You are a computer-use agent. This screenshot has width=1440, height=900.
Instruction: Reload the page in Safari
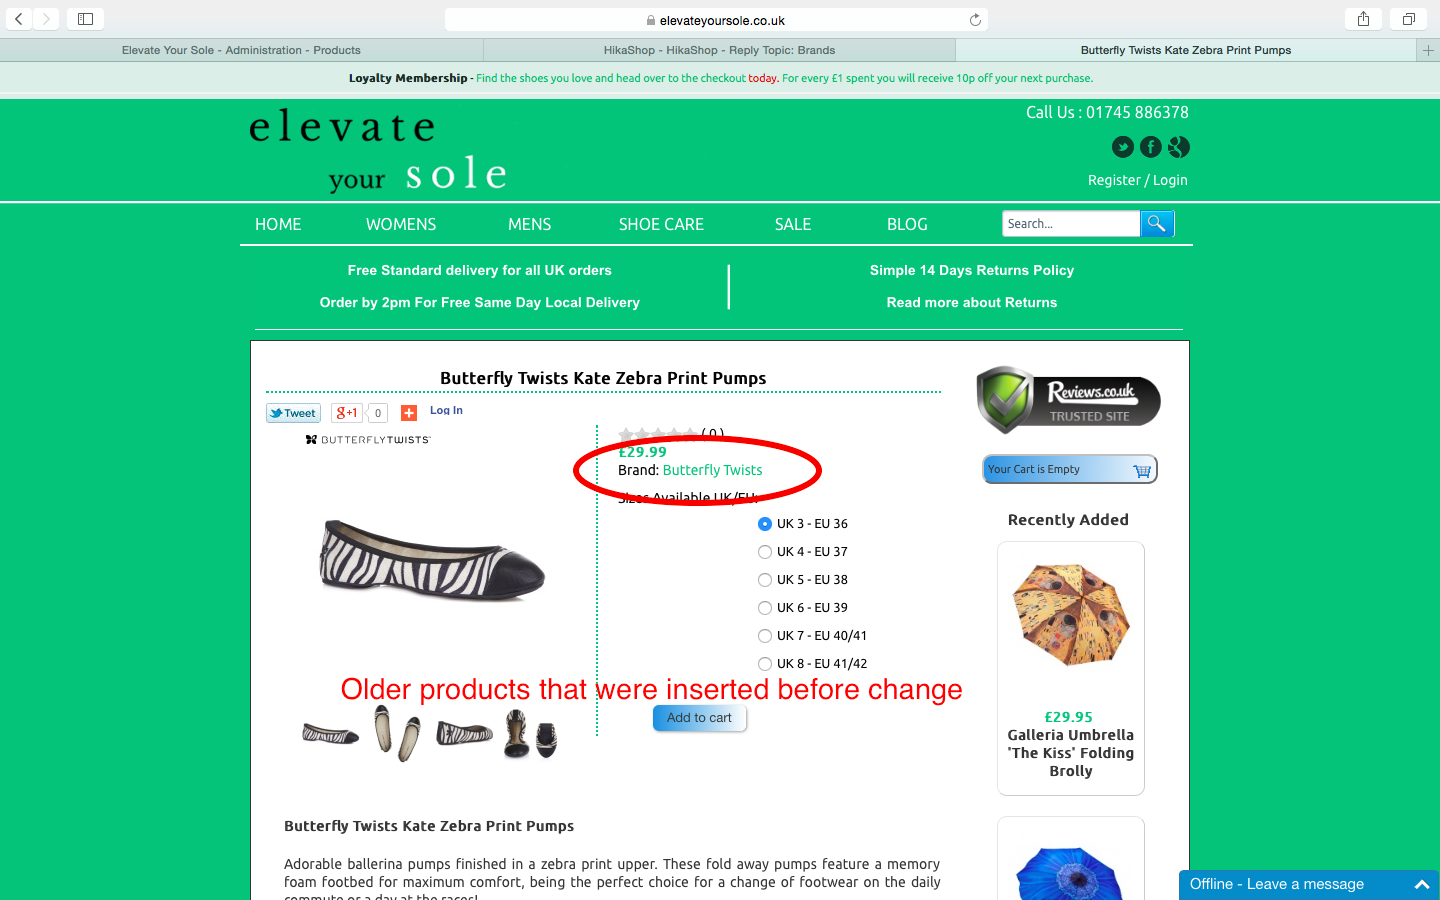(975, 20)
